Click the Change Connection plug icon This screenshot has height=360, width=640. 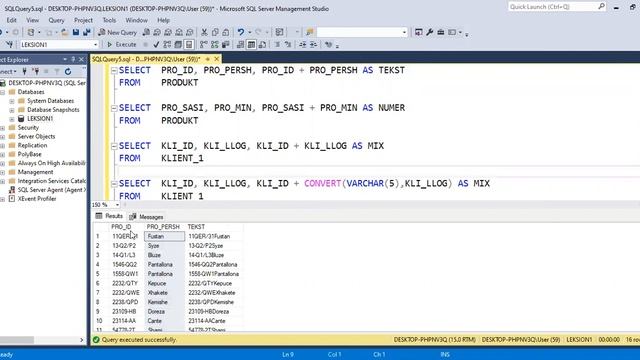pyautogui.click(x=9, y=44)
